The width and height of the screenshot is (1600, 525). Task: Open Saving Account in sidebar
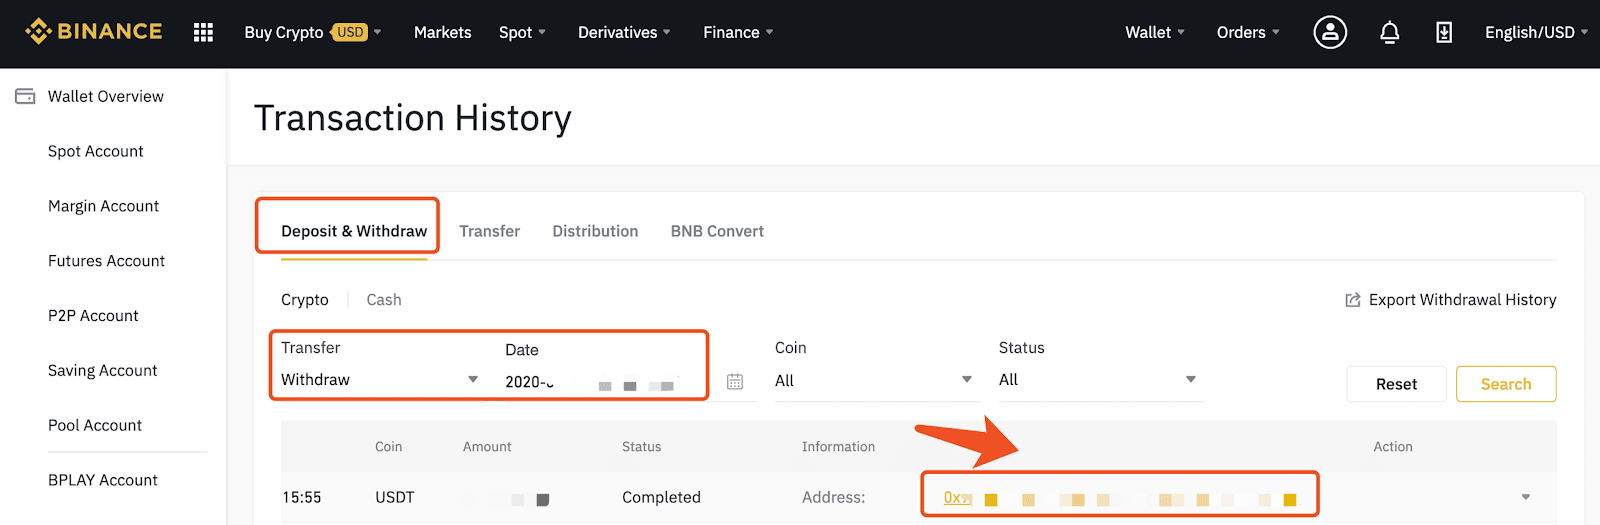(x=103, y=371)
